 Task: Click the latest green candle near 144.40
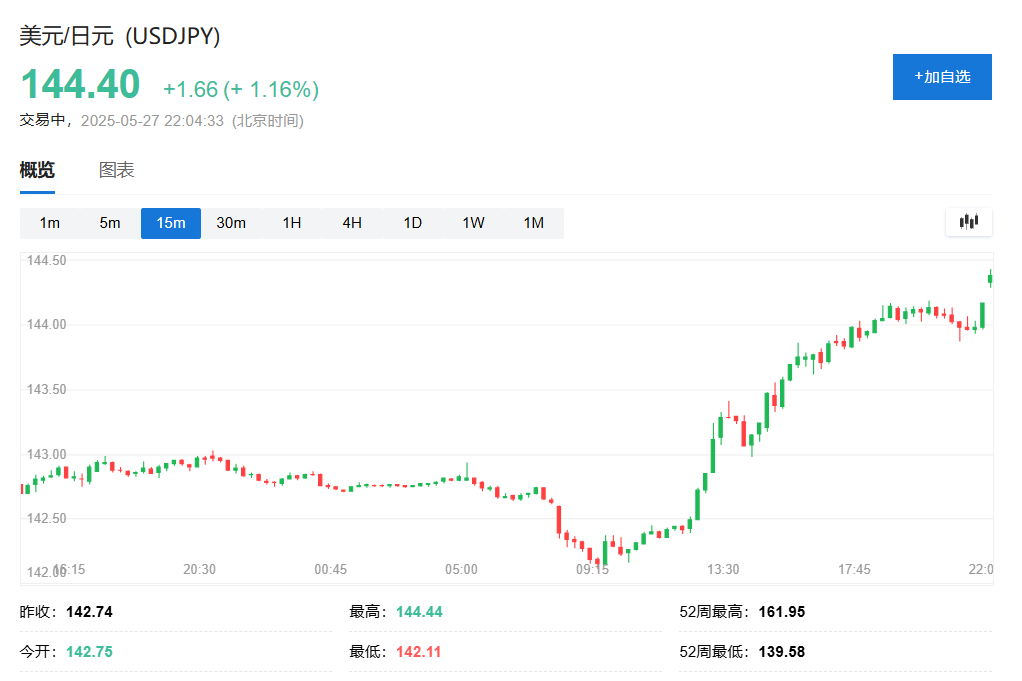tap(991, 279)
